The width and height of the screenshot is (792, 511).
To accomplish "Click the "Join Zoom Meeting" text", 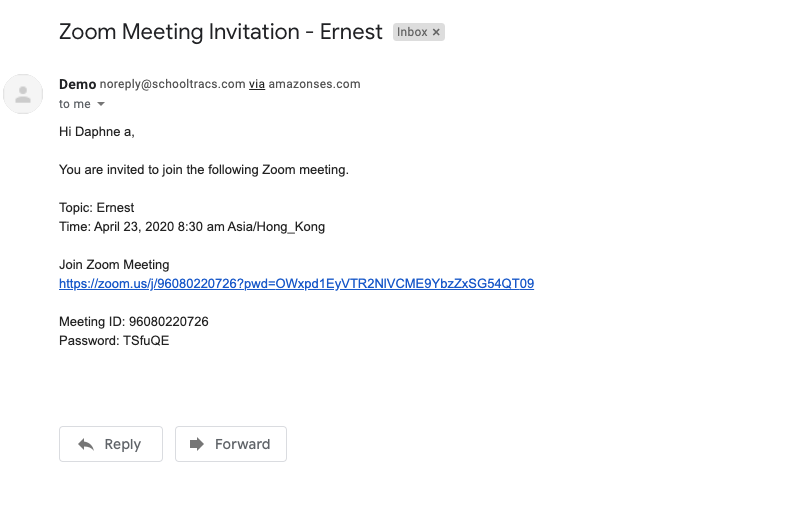I will coord(114,265).
